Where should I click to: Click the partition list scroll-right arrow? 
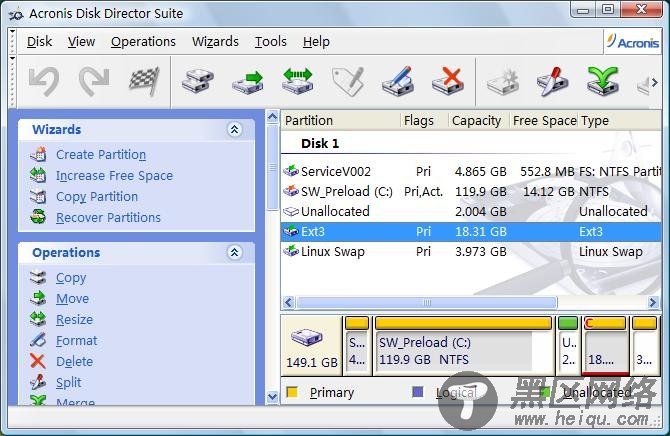653,303
